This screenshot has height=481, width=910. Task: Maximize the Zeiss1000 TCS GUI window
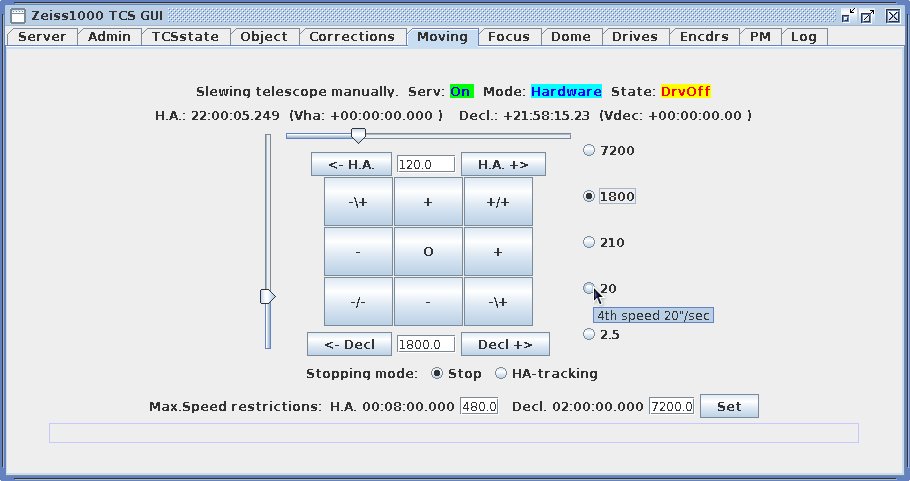(868, 16)
